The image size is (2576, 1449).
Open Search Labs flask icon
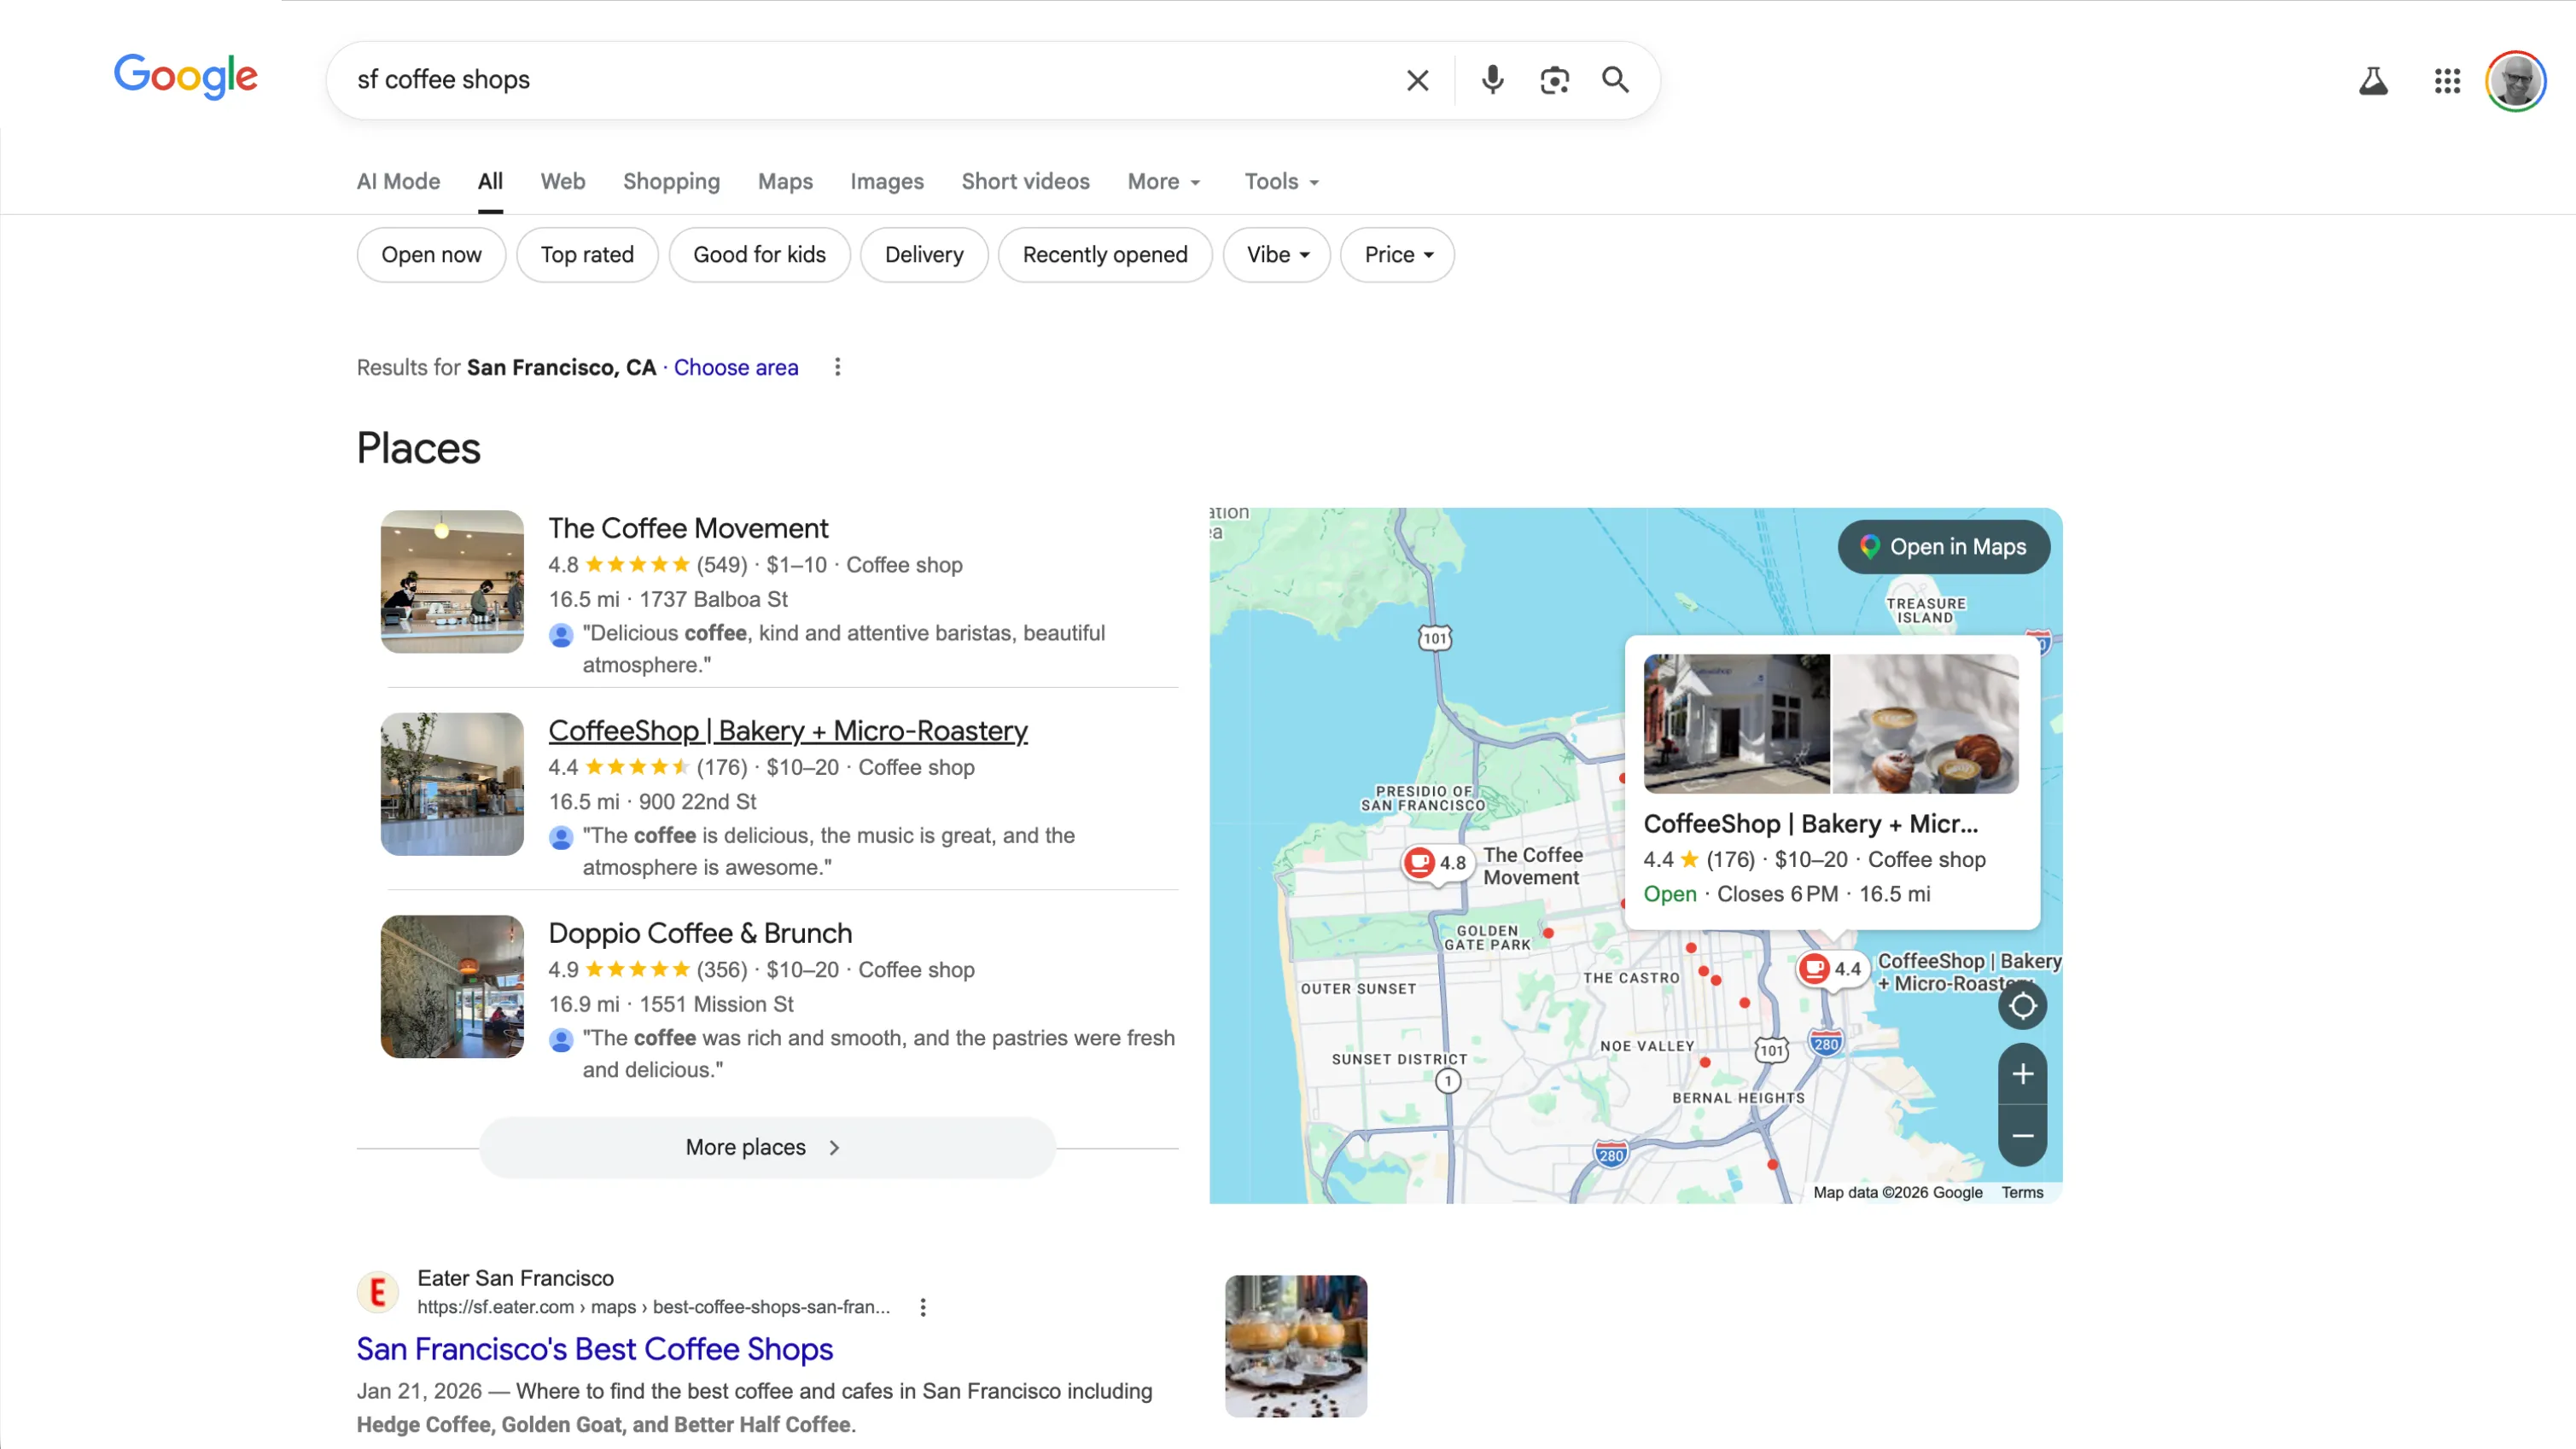(2373, 81)
